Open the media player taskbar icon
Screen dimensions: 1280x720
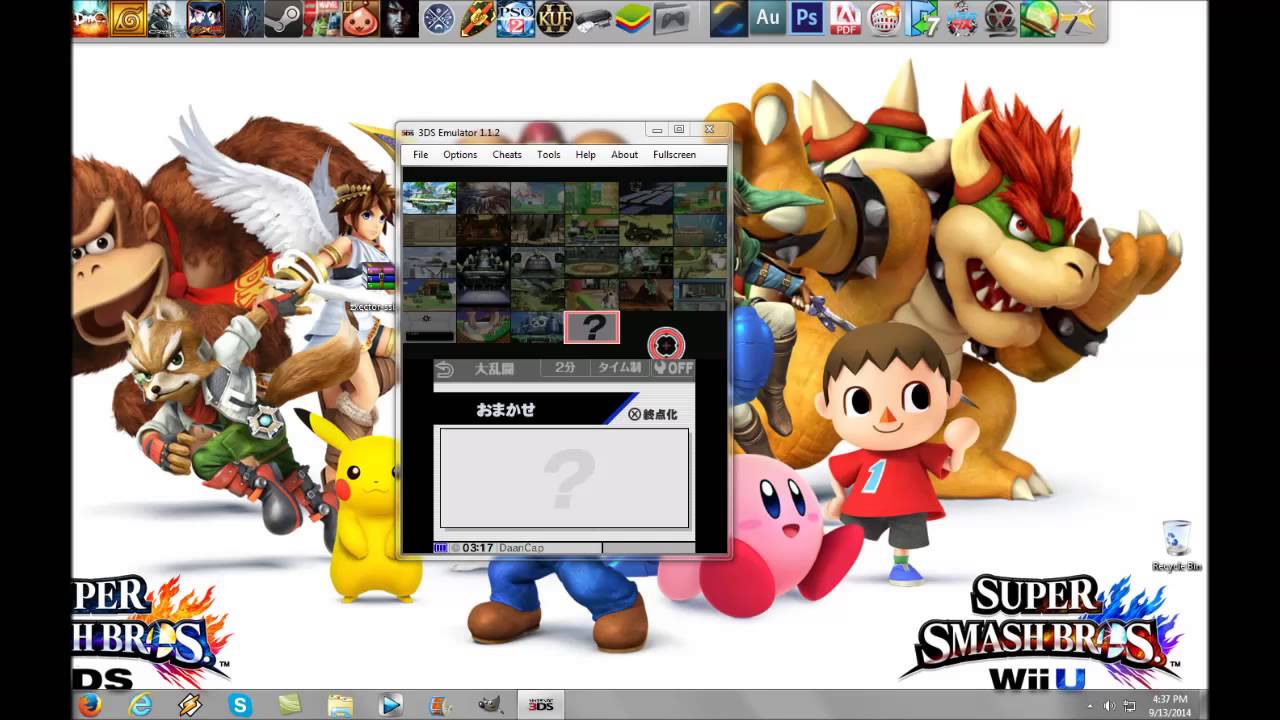pyautogui.click(x=390, y=705)
